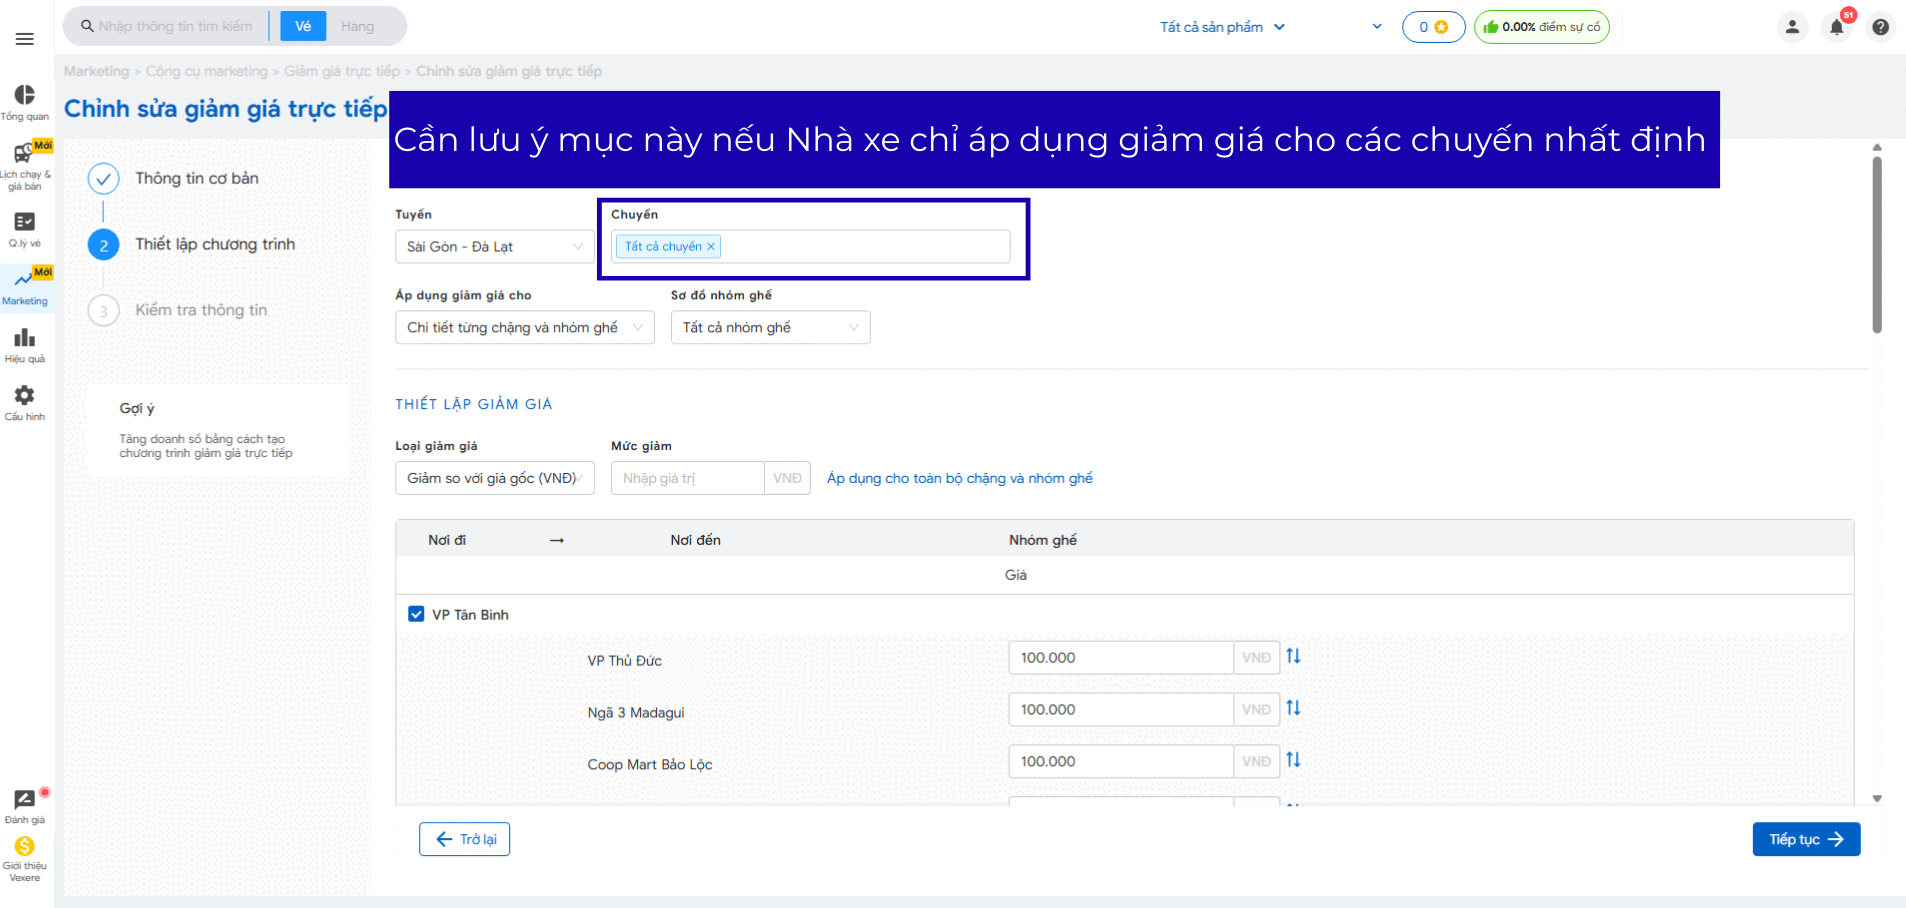Uncheck the VP Tân Bình checkbox
Viewport: 1906px width, 908px height.
point(416,614)
